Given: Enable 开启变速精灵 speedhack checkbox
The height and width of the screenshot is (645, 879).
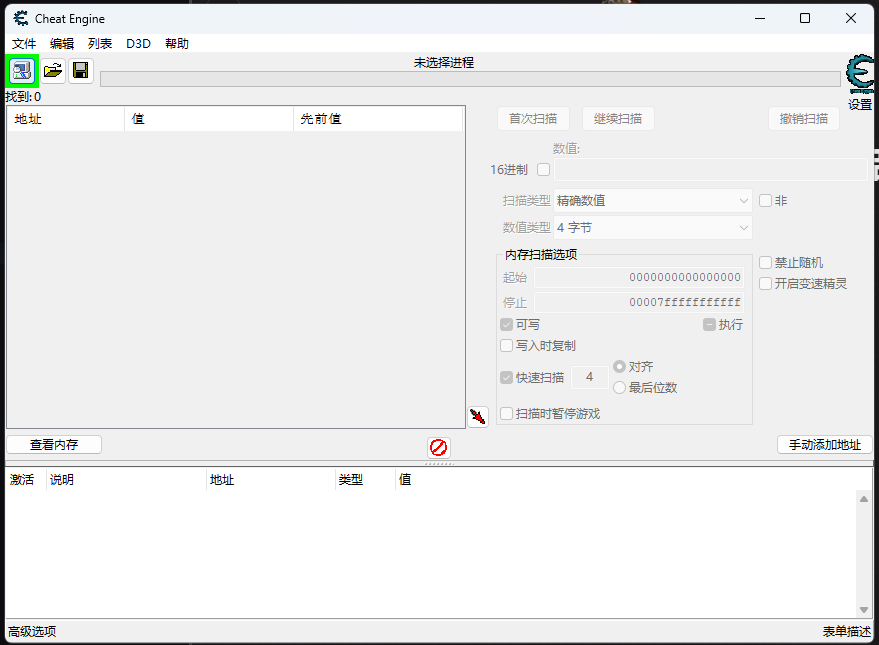Looking at the screenshot, I should (765, 283).
